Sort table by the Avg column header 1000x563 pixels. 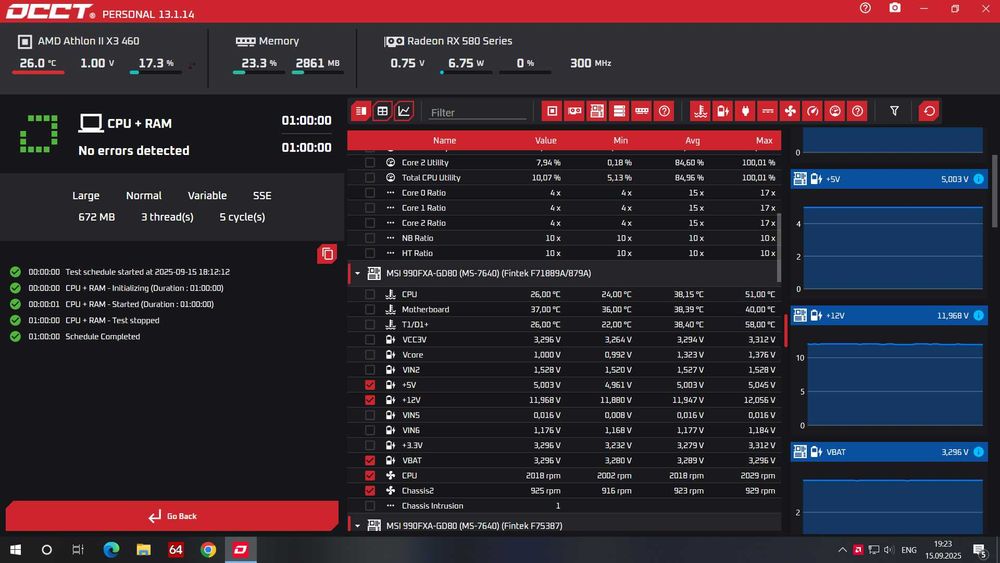[693, 140]
